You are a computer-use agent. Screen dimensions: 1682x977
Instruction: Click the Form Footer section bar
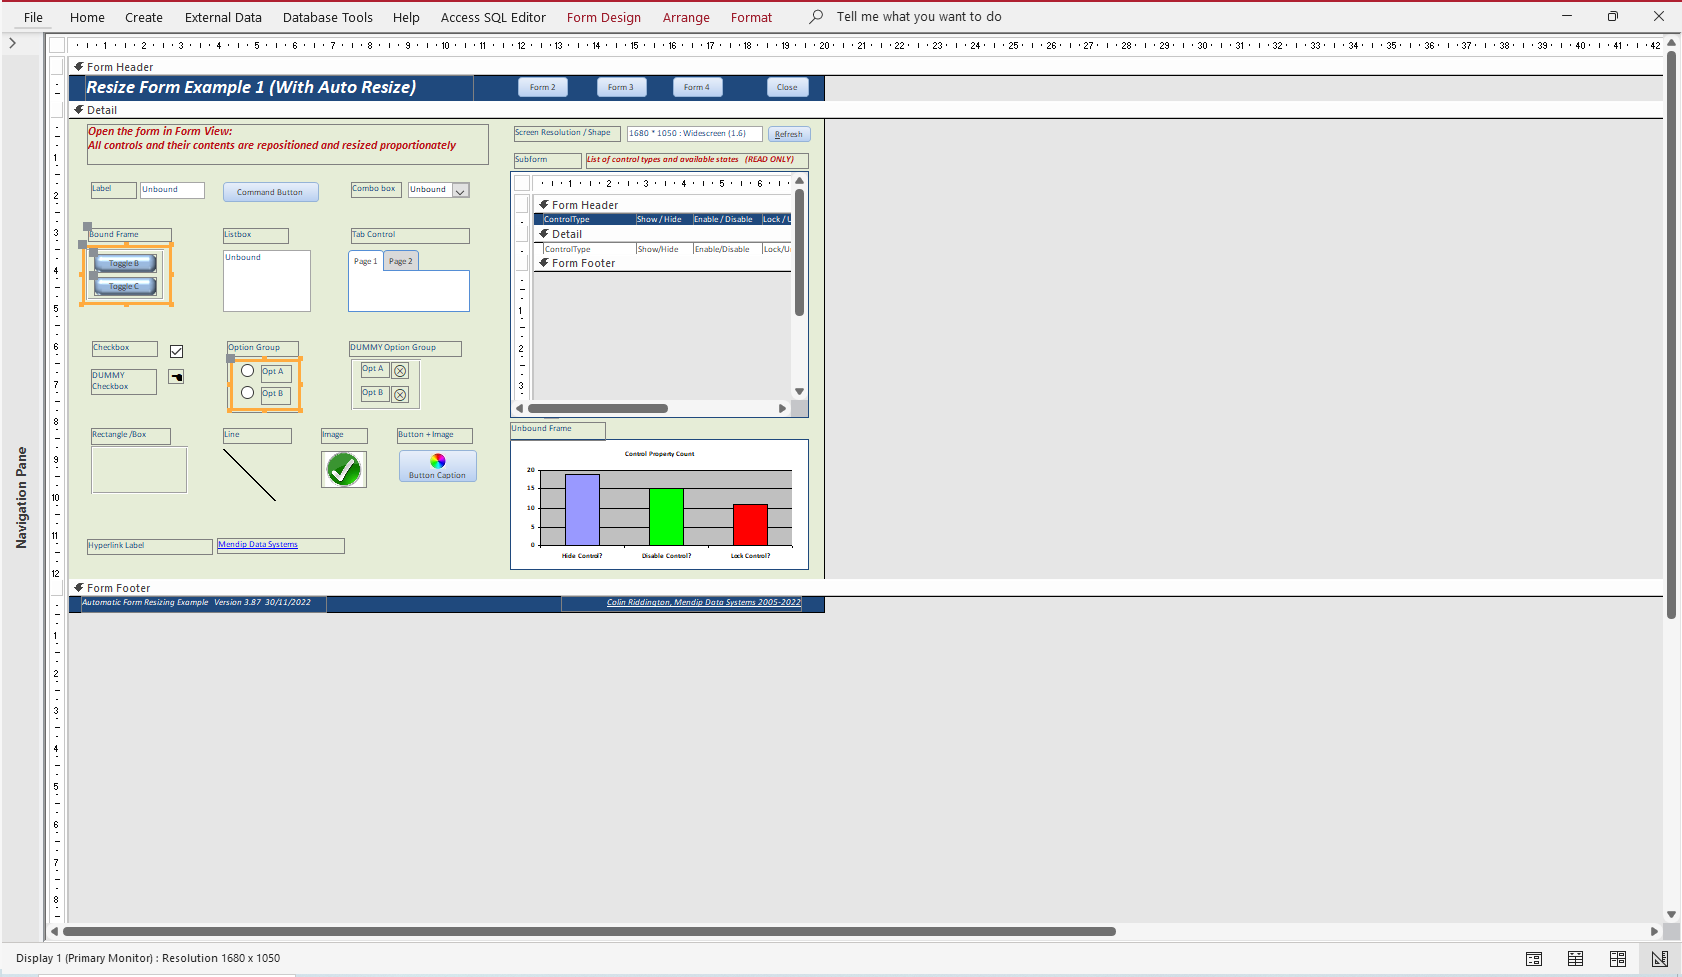click(866, 588)
